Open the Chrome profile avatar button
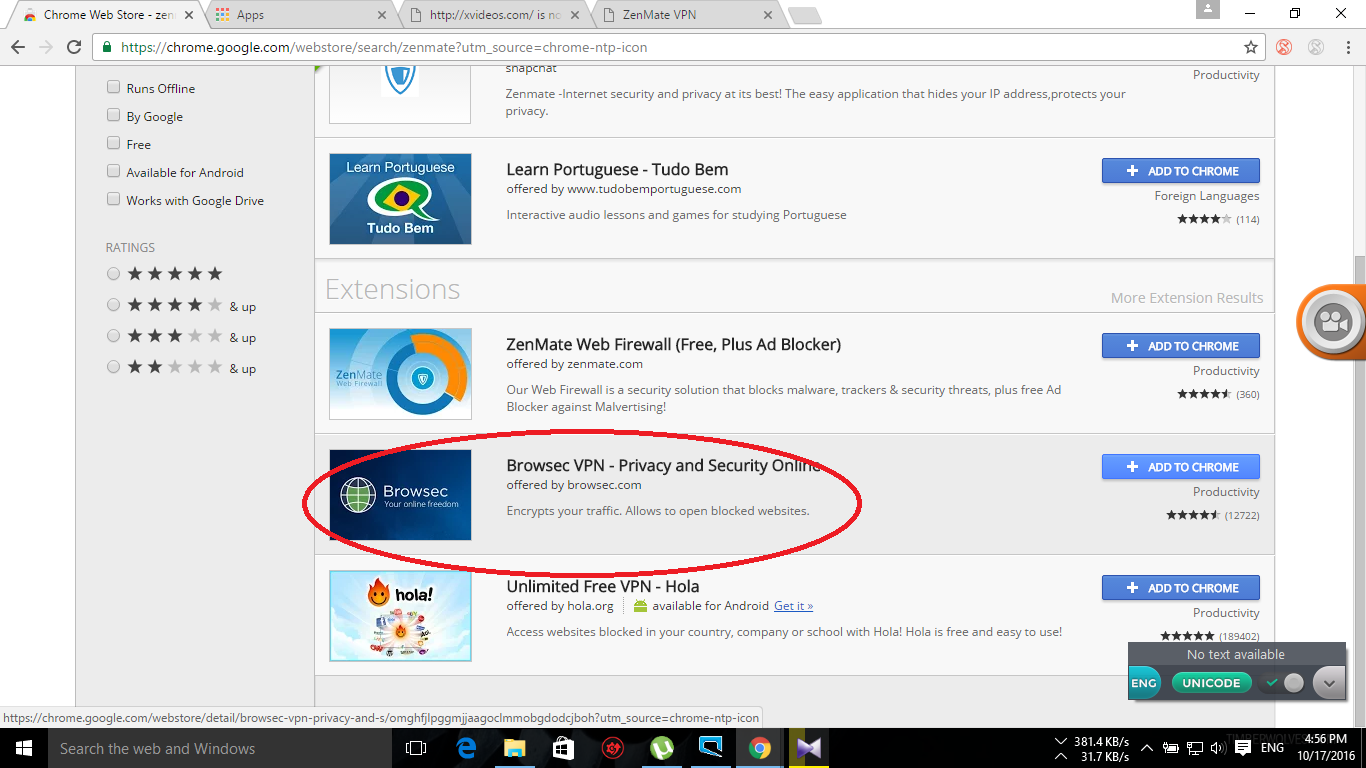This screenshot has width=1366, height=768. coord(1209,10)
